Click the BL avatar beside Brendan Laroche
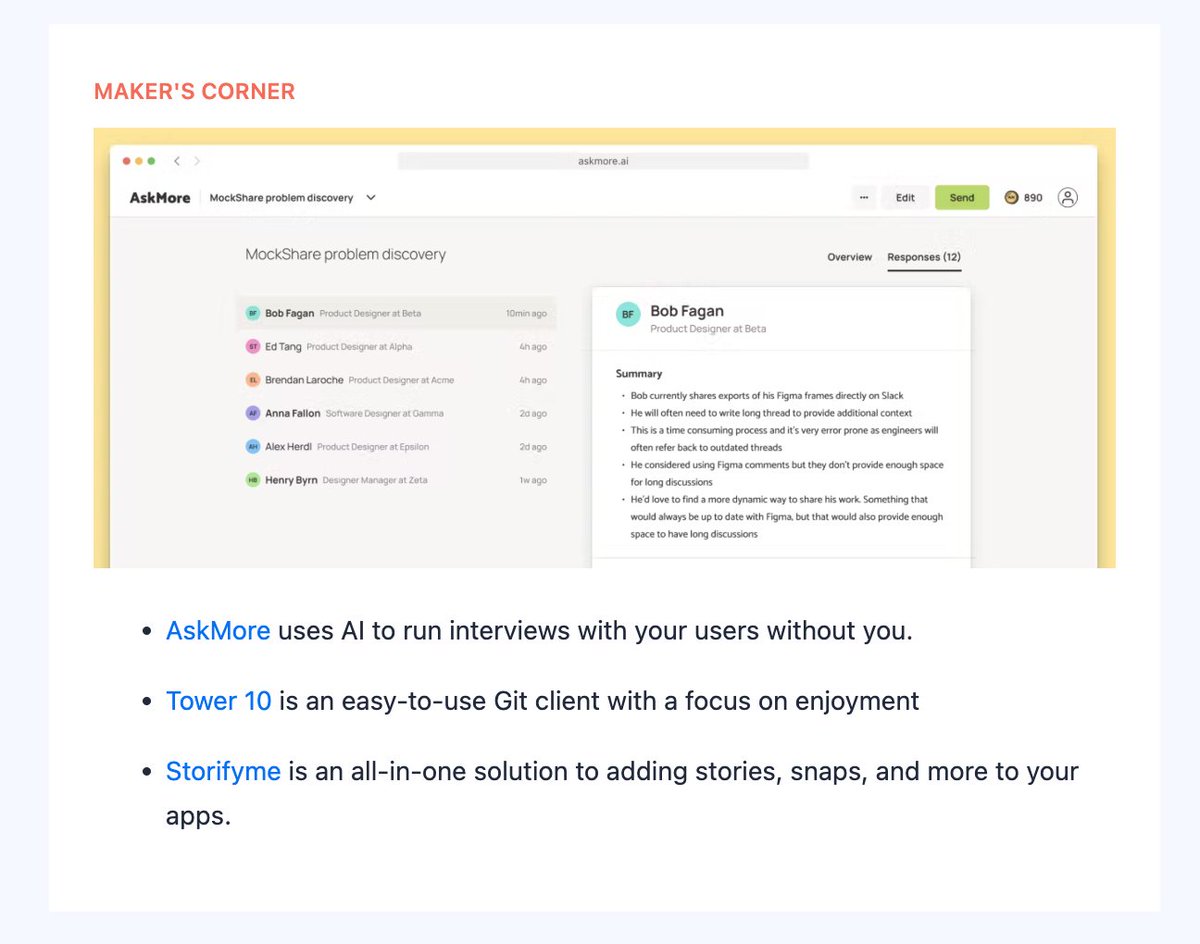The width and height of the screenshot is (1200, 944). tap(253, 380)
